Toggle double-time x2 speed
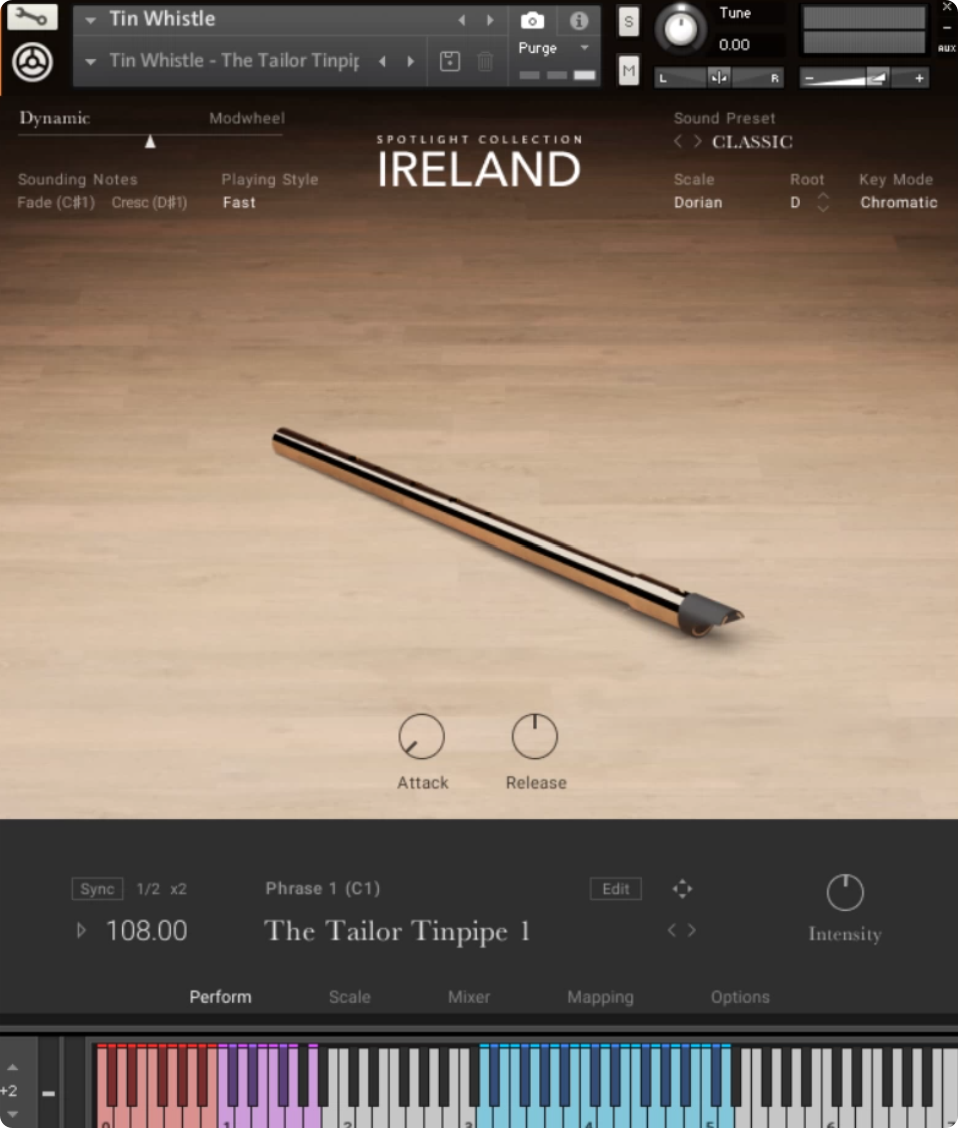This screenshot has width=958, height=1128. tap(178, 888)
